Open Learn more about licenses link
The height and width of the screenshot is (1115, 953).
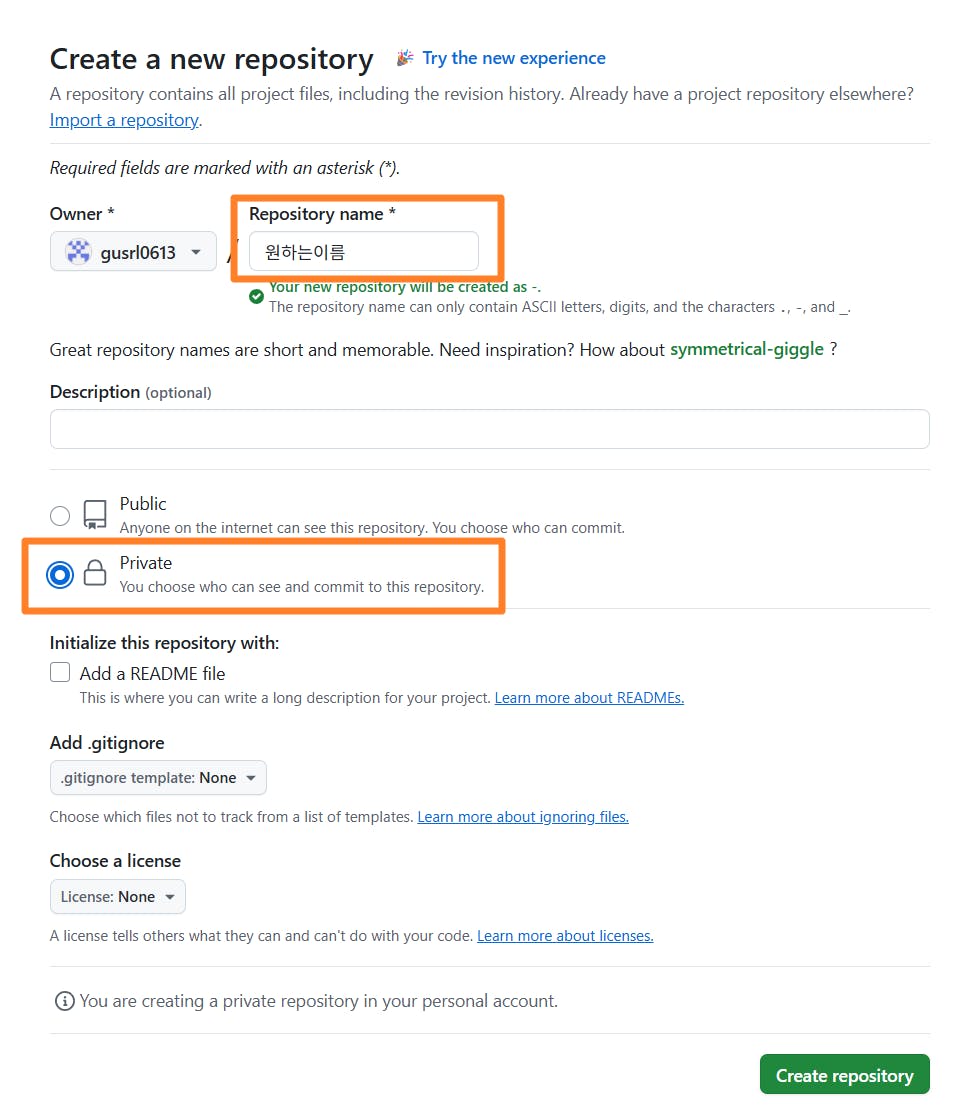pyautogui.click(x=565, y=936)
